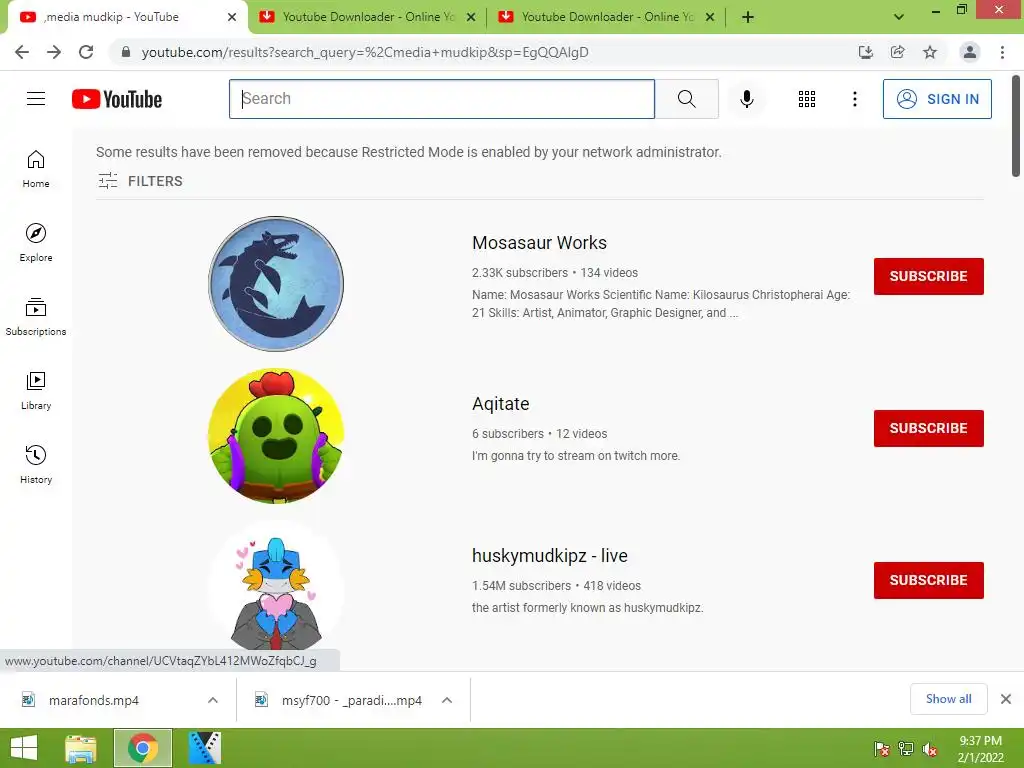Open the Windows Start menu
The width and height of the screenshot is (1024, 768).
(24, 748)
